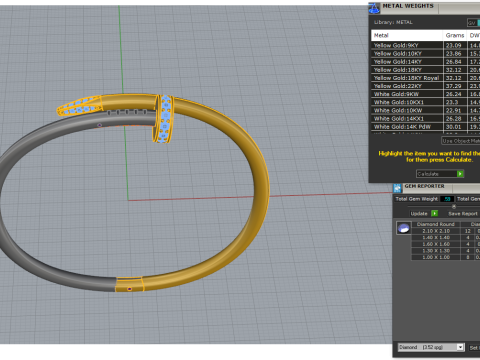The width and height of the screenshot is (480, 360).
Task: Select the Yellow Gold:10KY row
Action: pyautogui.click(x=426, y=53)
